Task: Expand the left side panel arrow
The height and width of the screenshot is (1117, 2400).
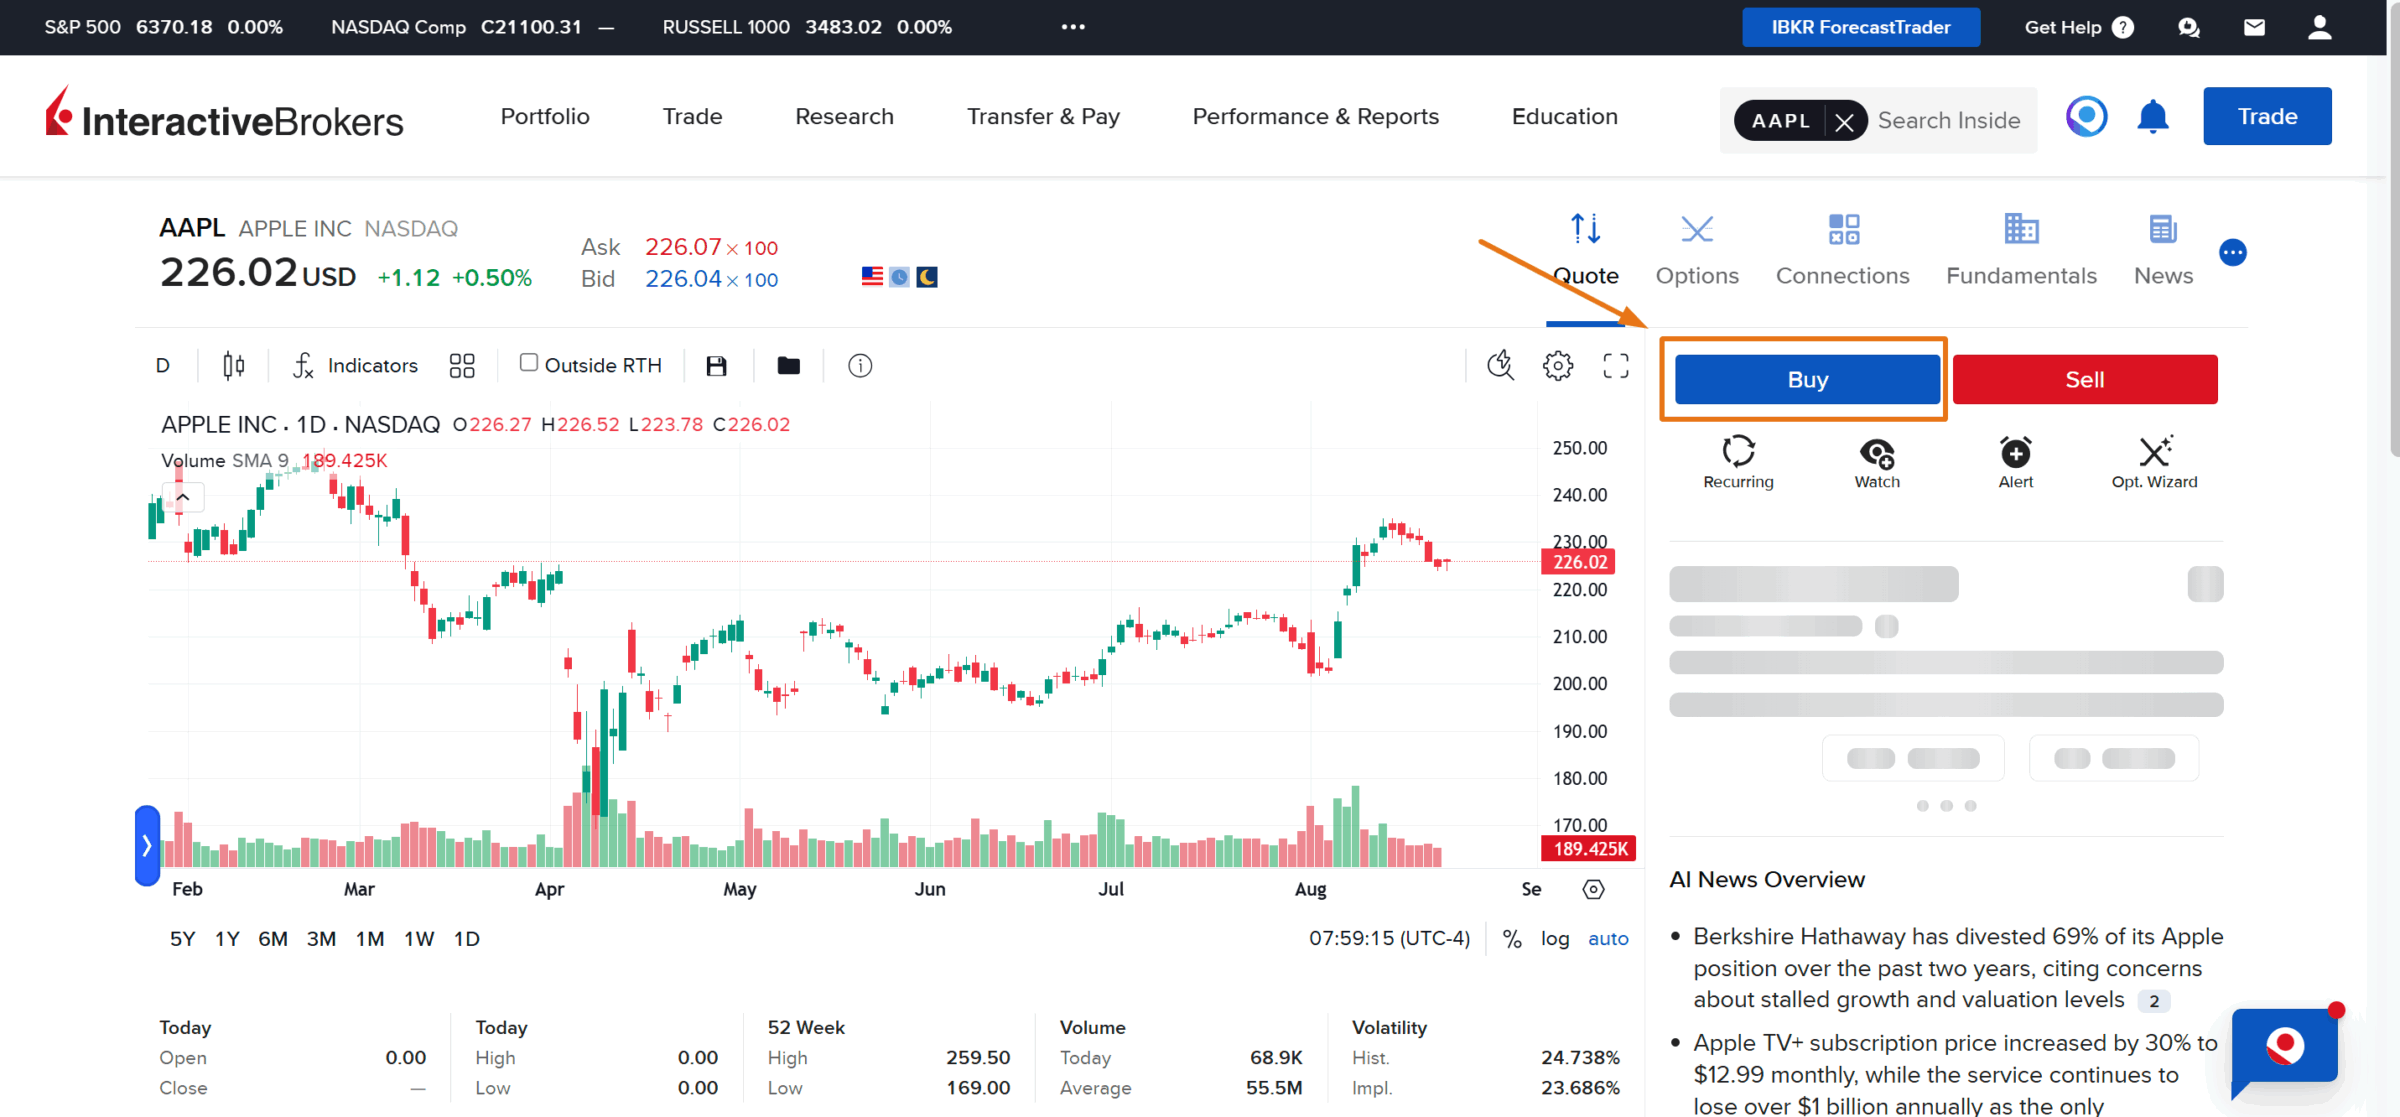Action: [147, 846]
